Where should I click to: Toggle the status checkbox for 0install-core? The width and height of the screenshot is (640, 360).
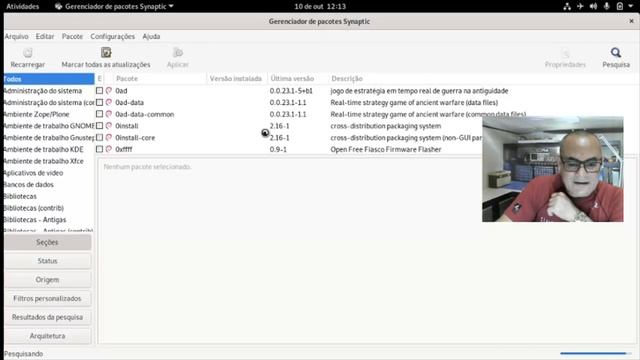[99, 138]
